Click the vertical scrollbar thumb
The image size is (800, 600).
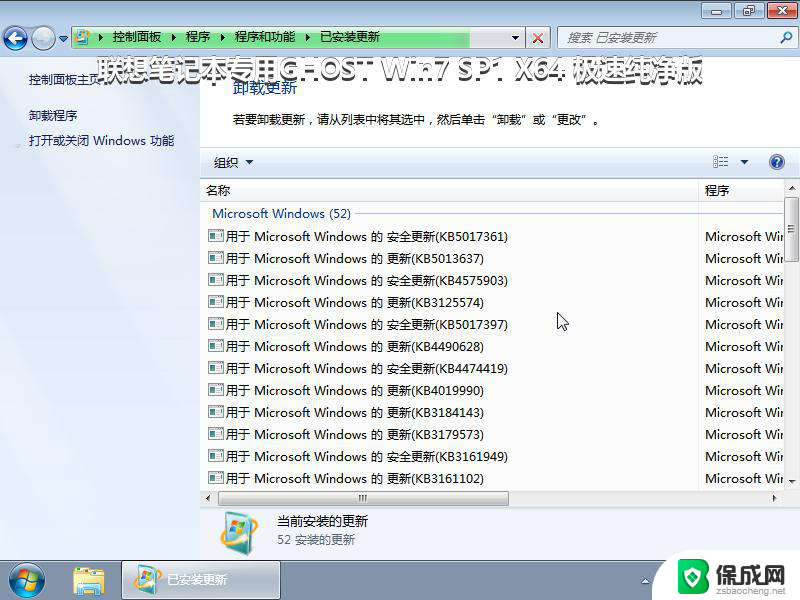[792, 230]
